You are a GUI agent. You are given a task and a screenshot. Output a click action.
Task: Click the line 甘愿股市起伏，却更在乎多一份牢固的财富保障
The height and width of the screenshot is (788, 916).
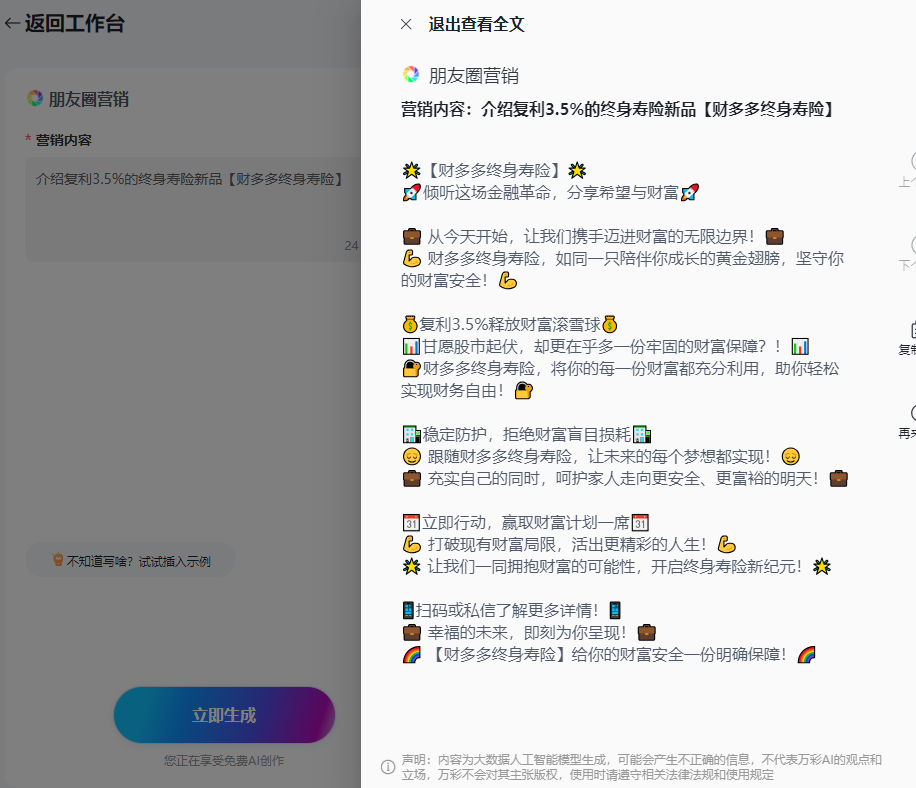coord(605,346)
